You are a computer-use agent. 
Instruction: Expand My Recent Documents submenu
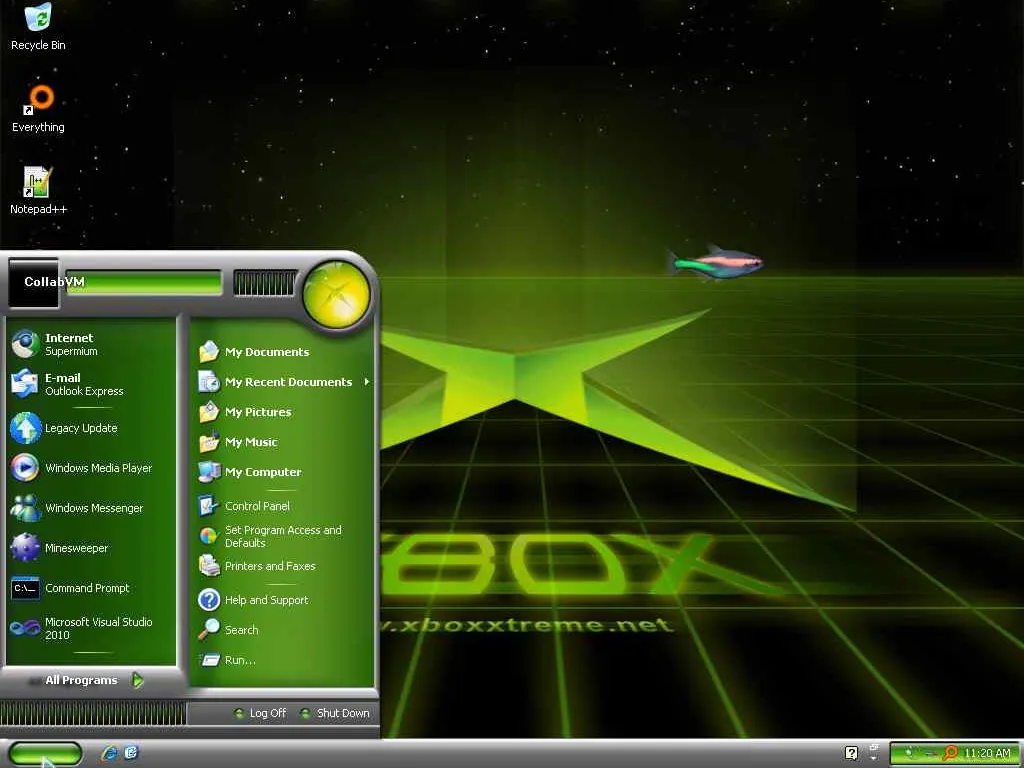(x=284, y=382)
